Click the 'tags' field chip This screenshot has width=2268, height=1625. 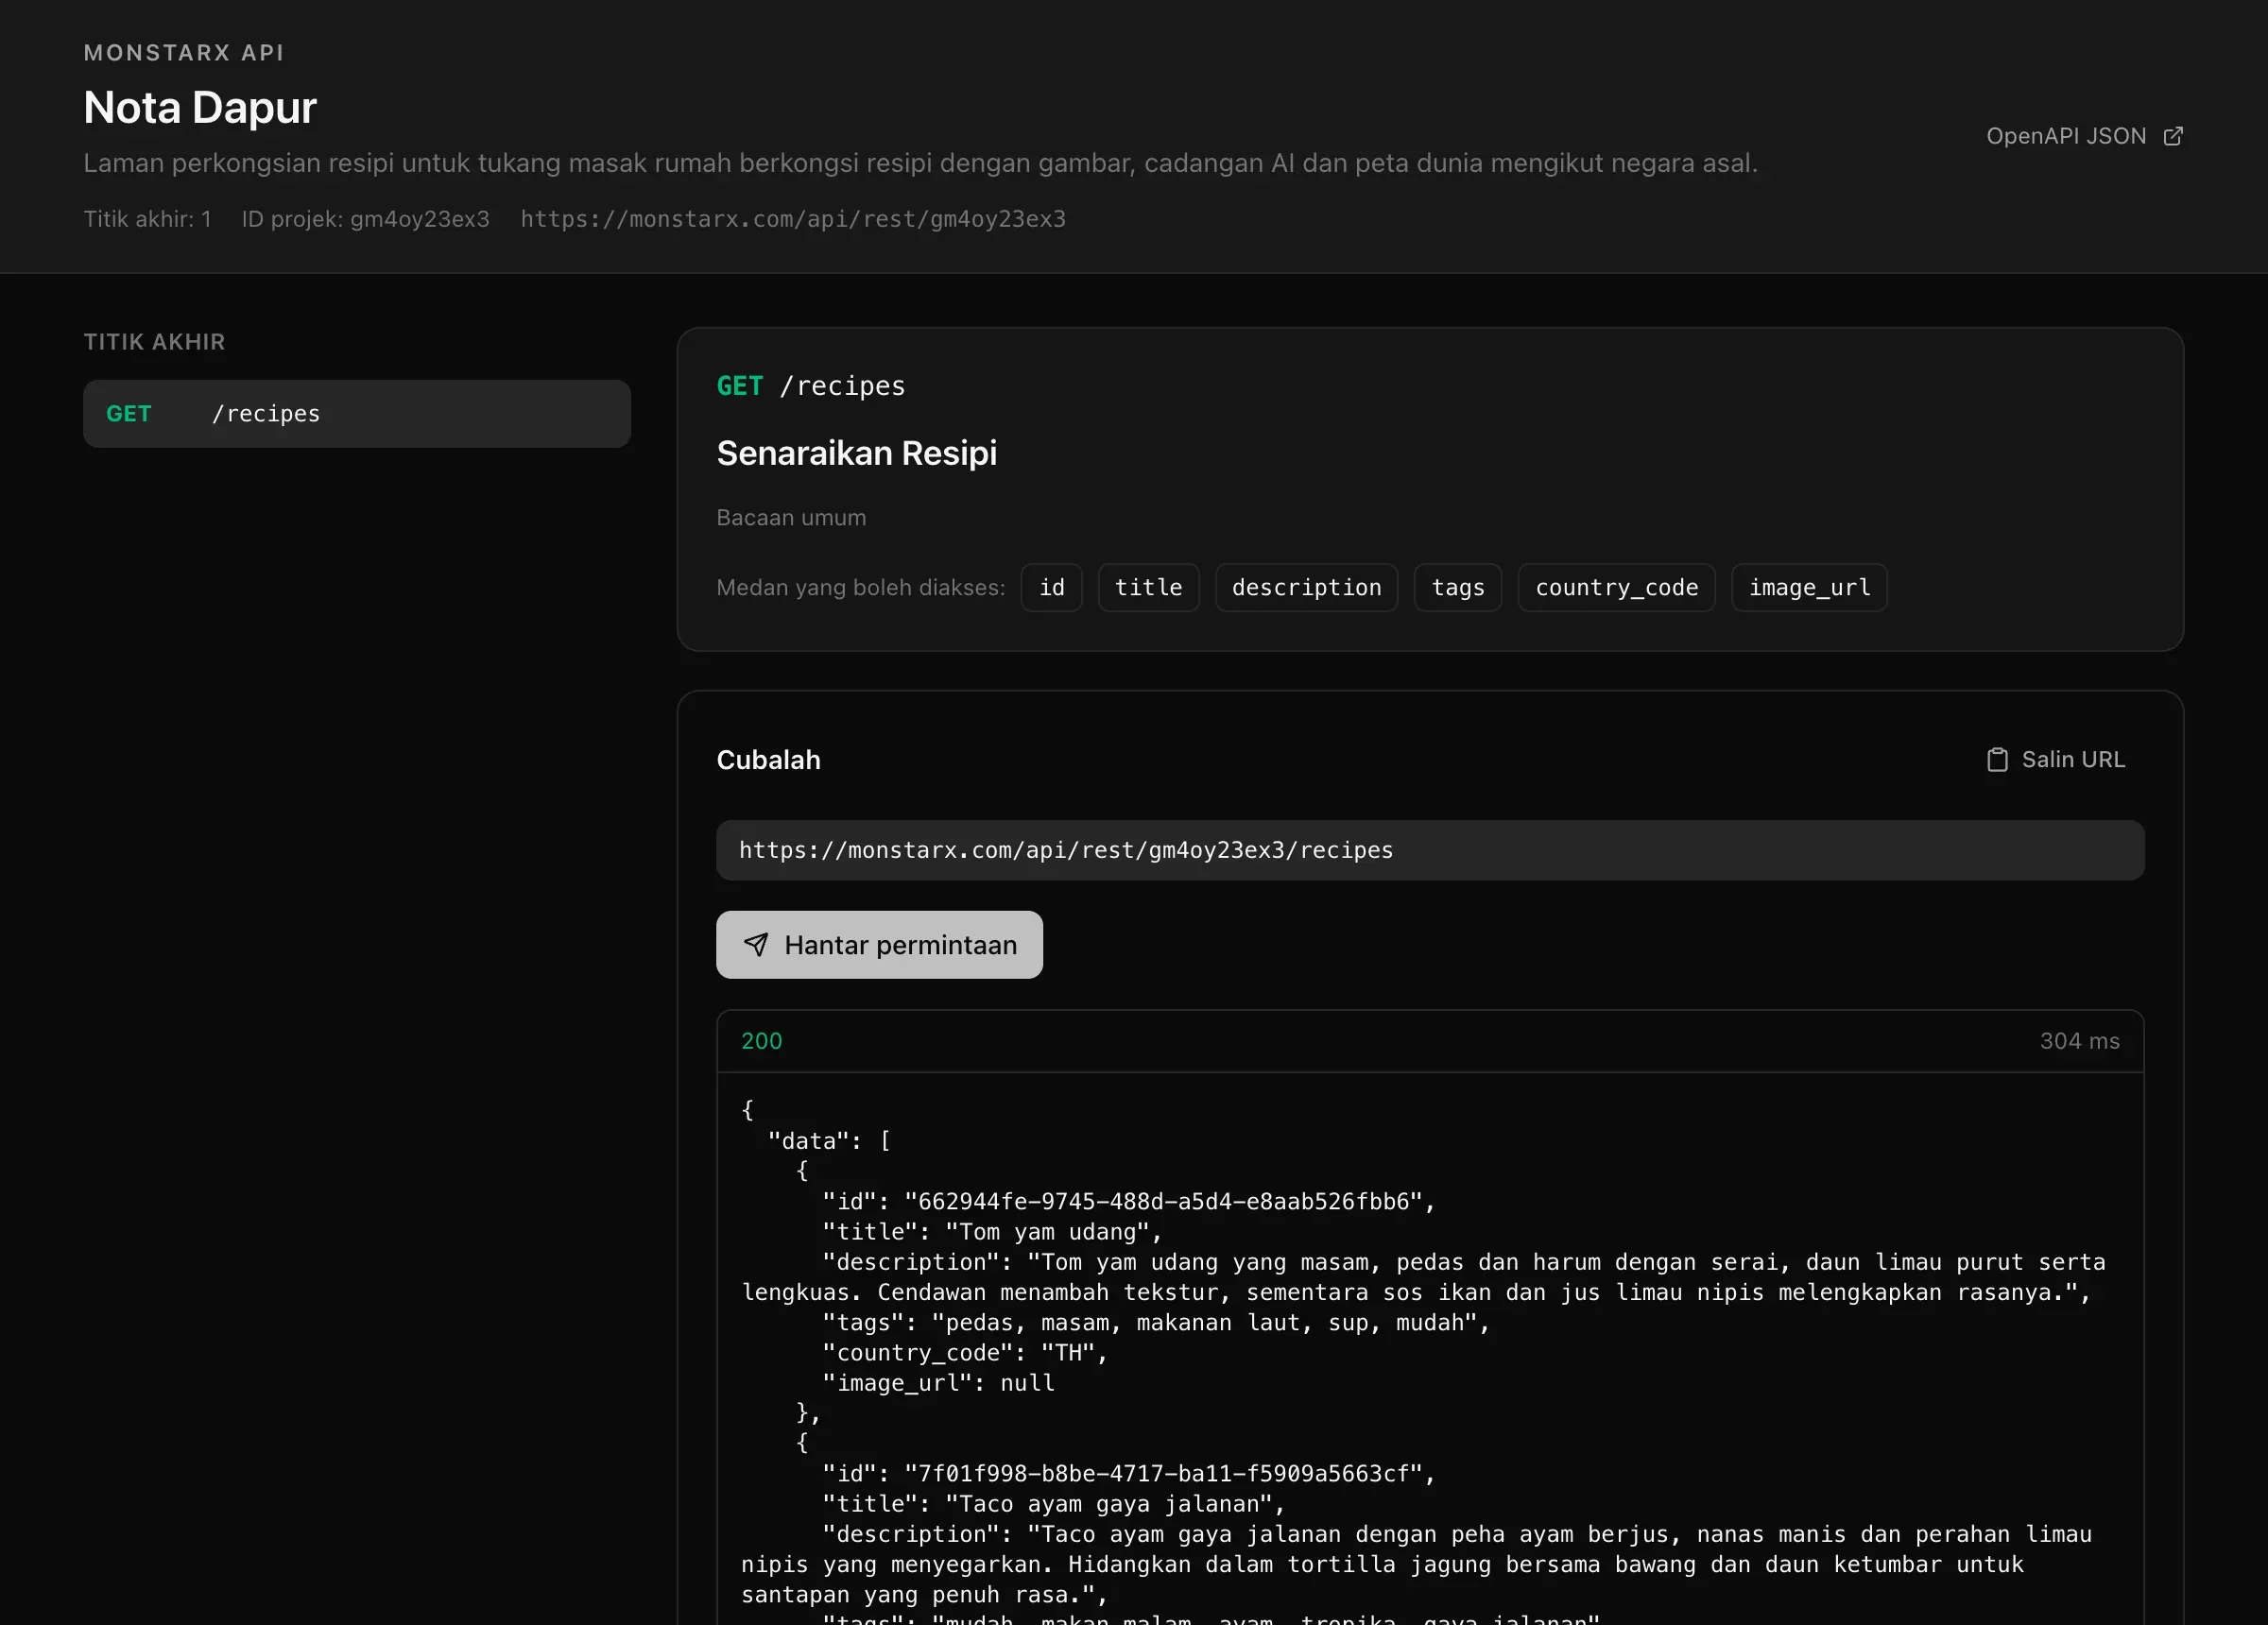1458,587
